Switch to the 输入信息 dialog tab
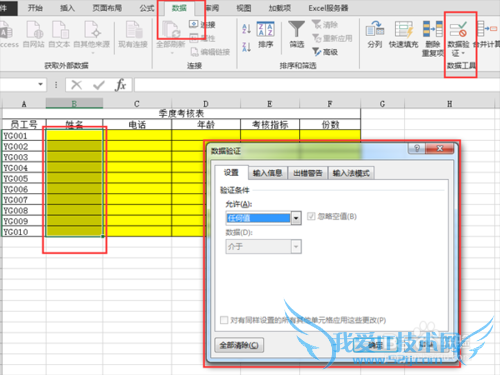The image size is (500, 375). [268, 173]
